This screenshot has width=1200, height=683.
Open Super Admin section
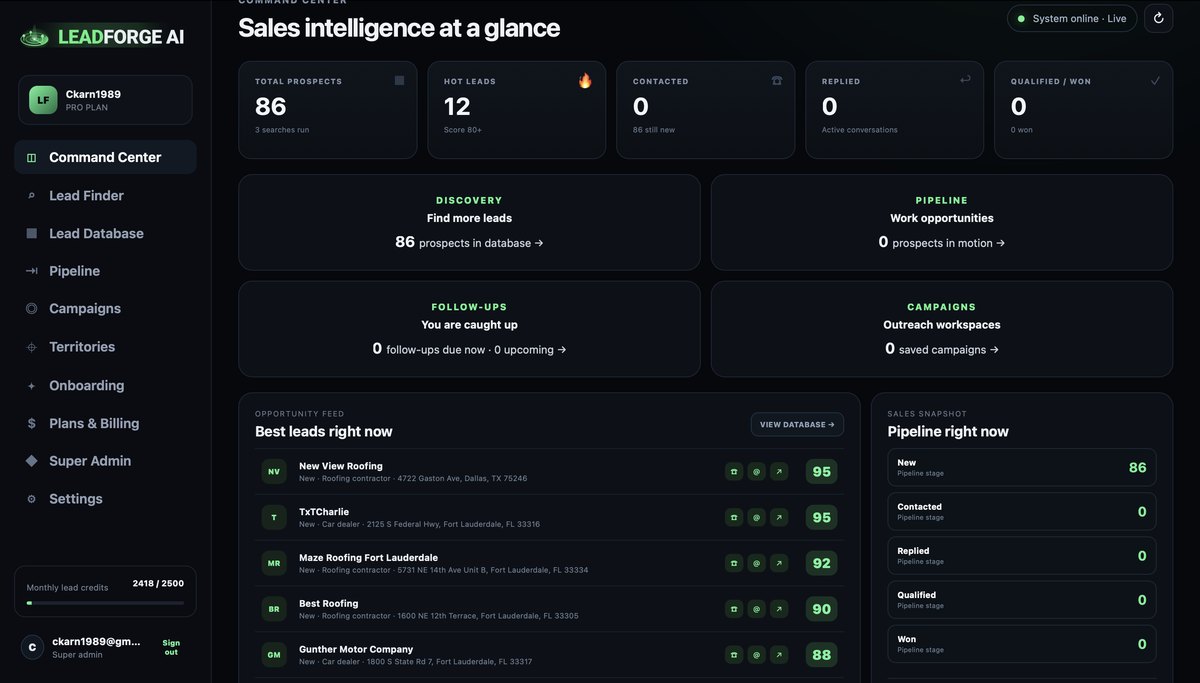tap(105, 461)
